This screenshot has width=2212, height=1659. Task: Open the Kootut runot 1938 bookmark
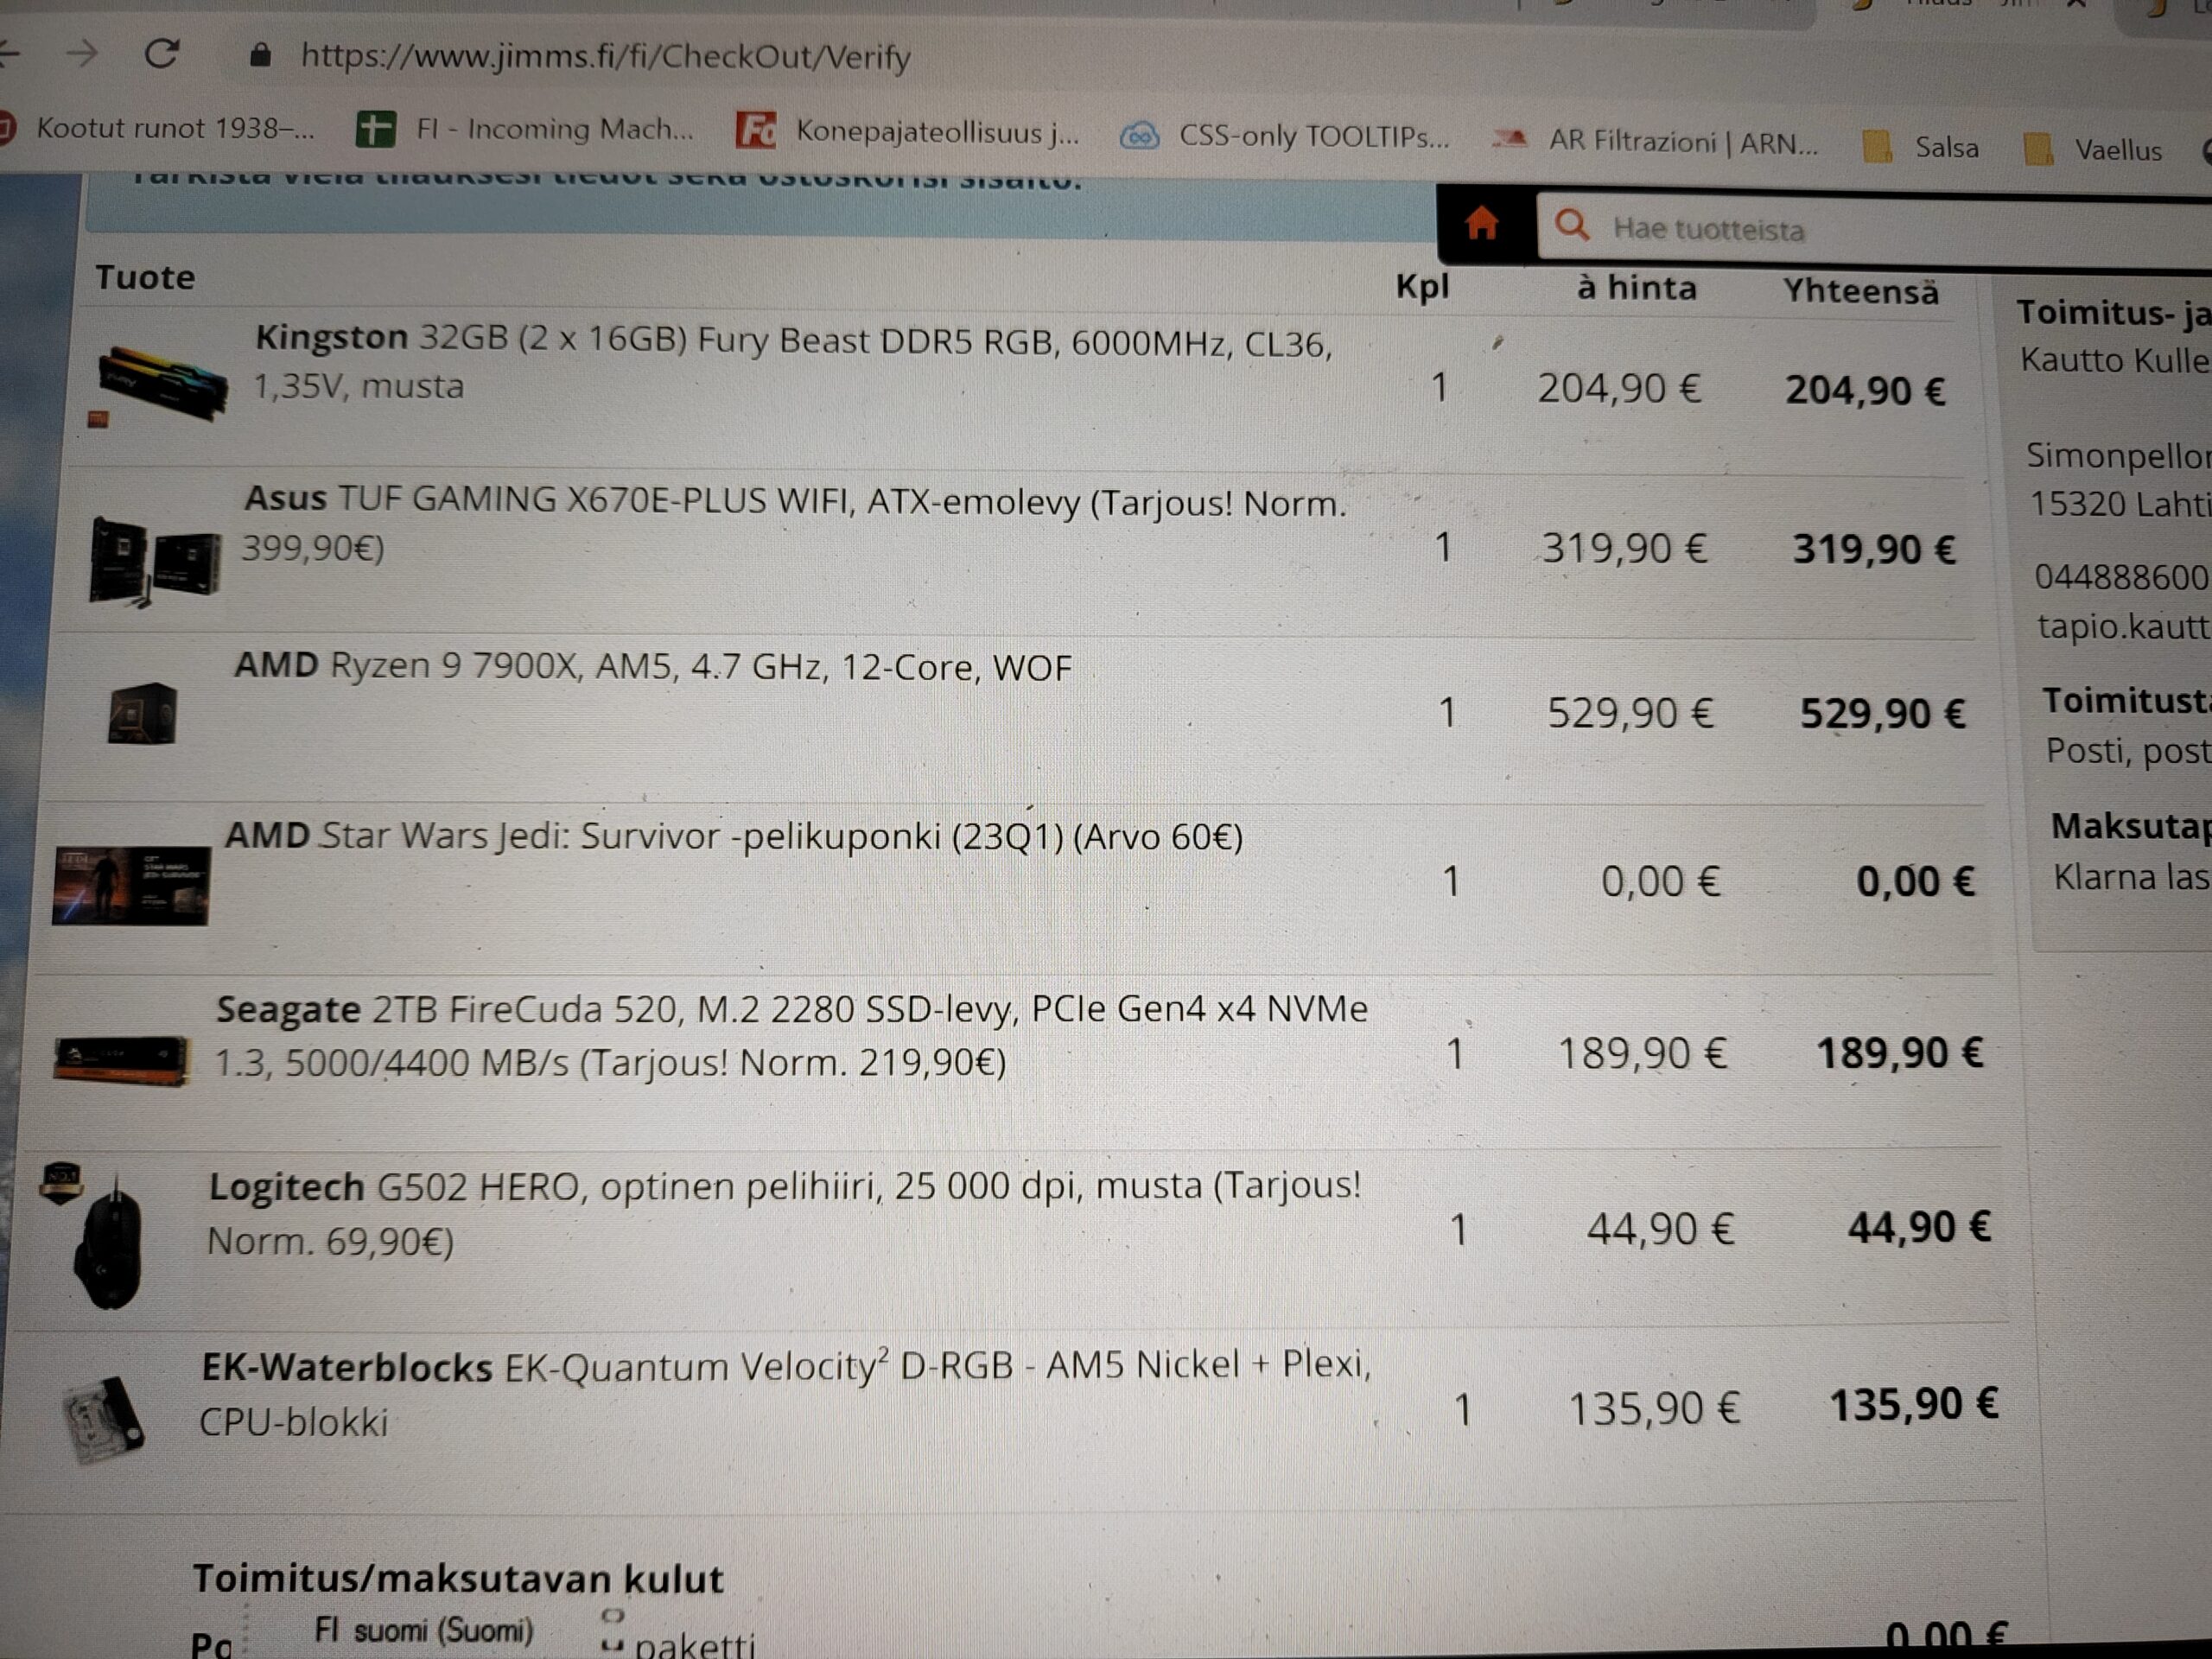tap(158, 128)
